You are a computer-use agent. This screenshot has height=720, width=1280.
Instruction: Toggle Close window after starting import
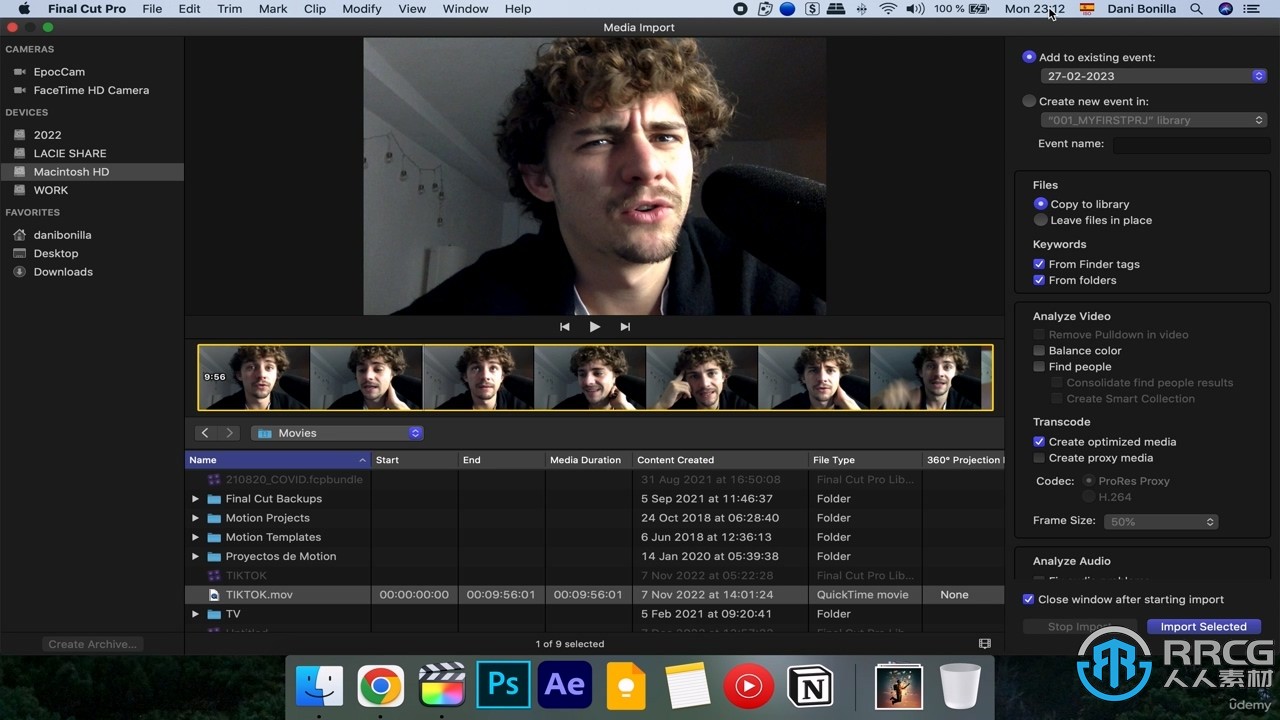tap(1028, 600)
